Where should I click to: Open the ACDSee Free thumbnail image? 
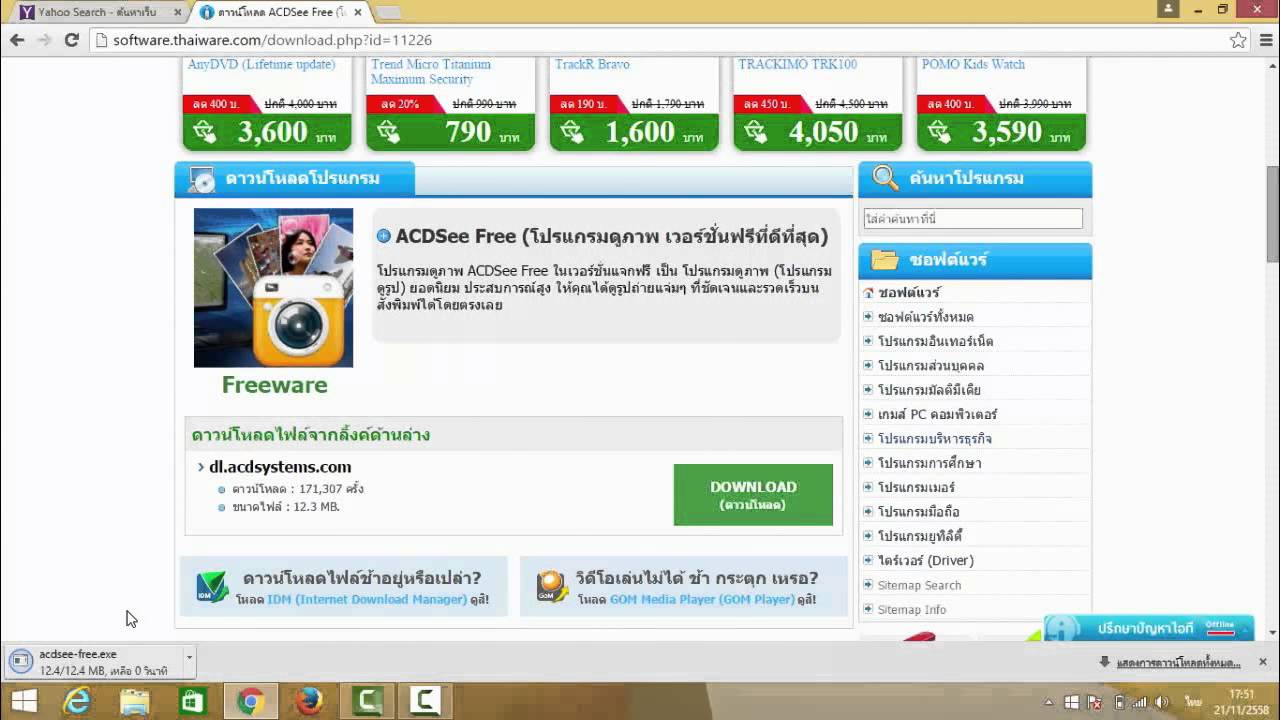[273, 288]
